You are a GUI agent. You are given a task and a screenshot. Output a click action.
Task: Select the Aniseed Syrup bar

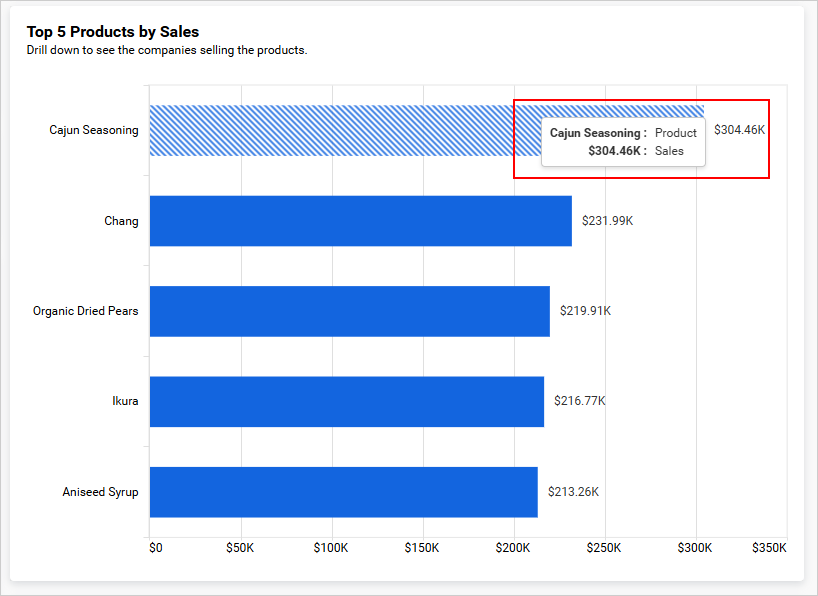pyautogui.click(x=343, y=492)
